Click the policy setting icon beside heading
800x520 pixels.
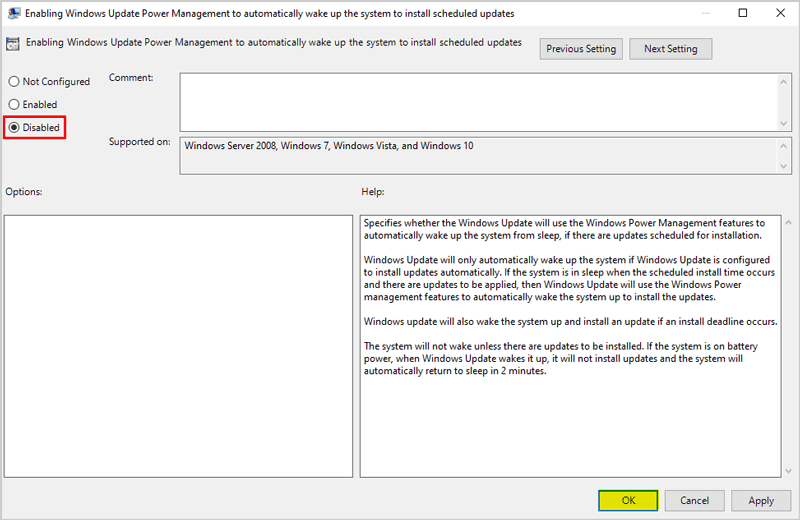coord(13,44)
